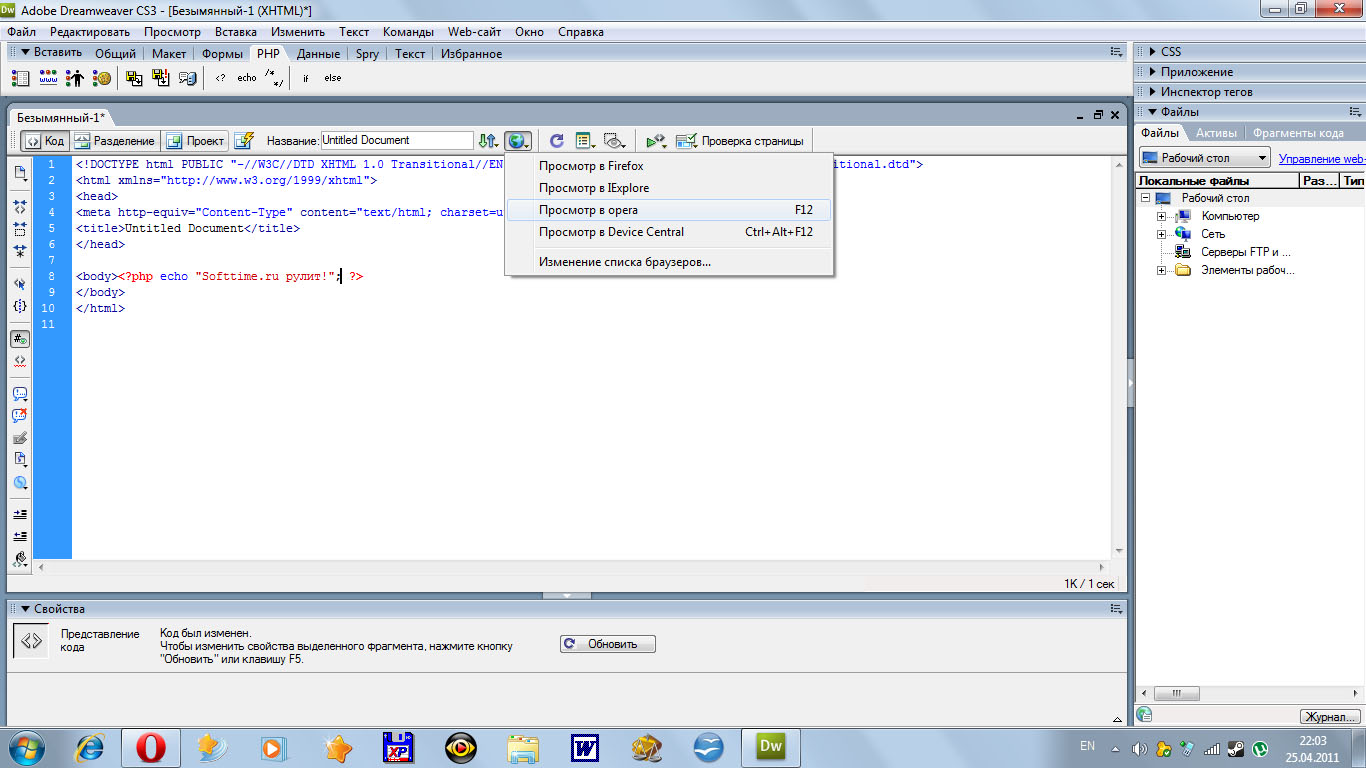Open Internet Explorer from taskbar

[x=90, y=747]
